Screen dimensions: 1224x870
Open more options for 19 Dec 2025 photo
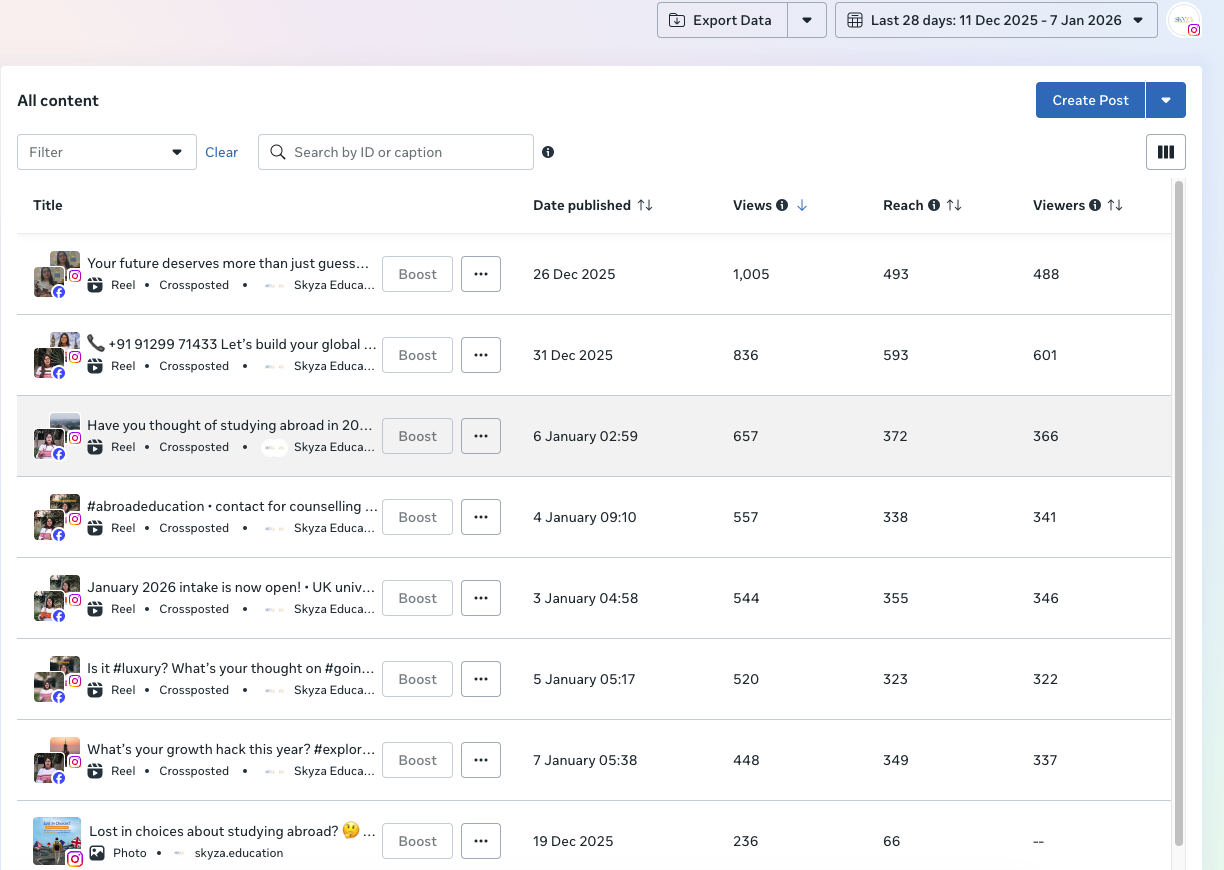[481, 841]
